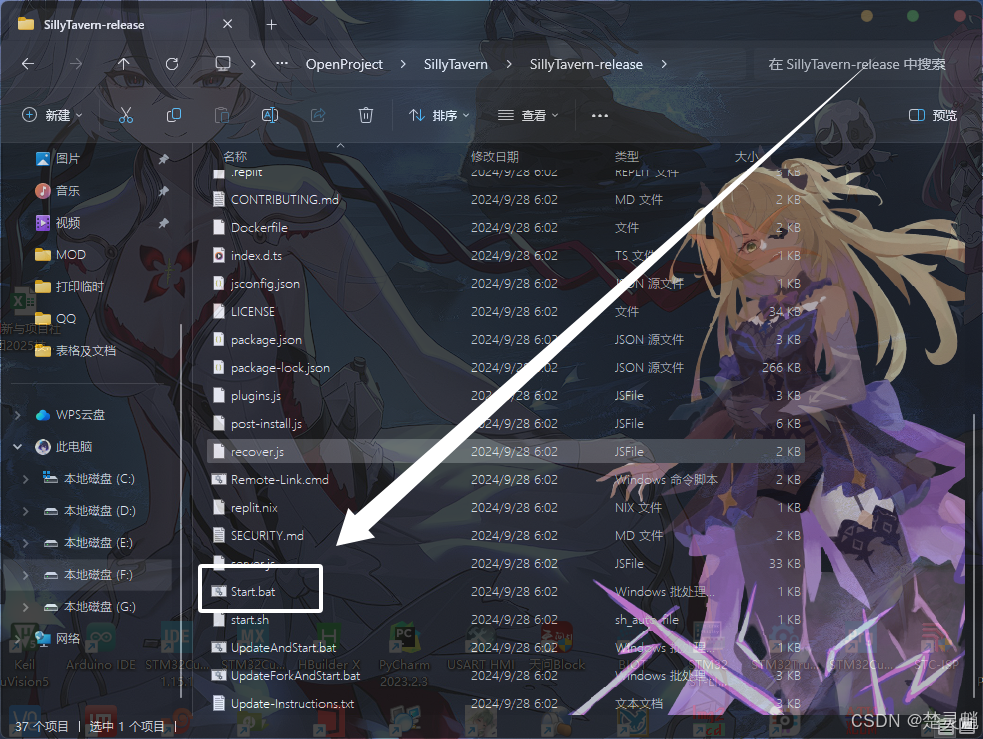The width and height of the screenshot is (983, 739).
Task: Expand chevron after OpenProject breadcrumb
Action: pyautogui.click(x=402, y=64)
